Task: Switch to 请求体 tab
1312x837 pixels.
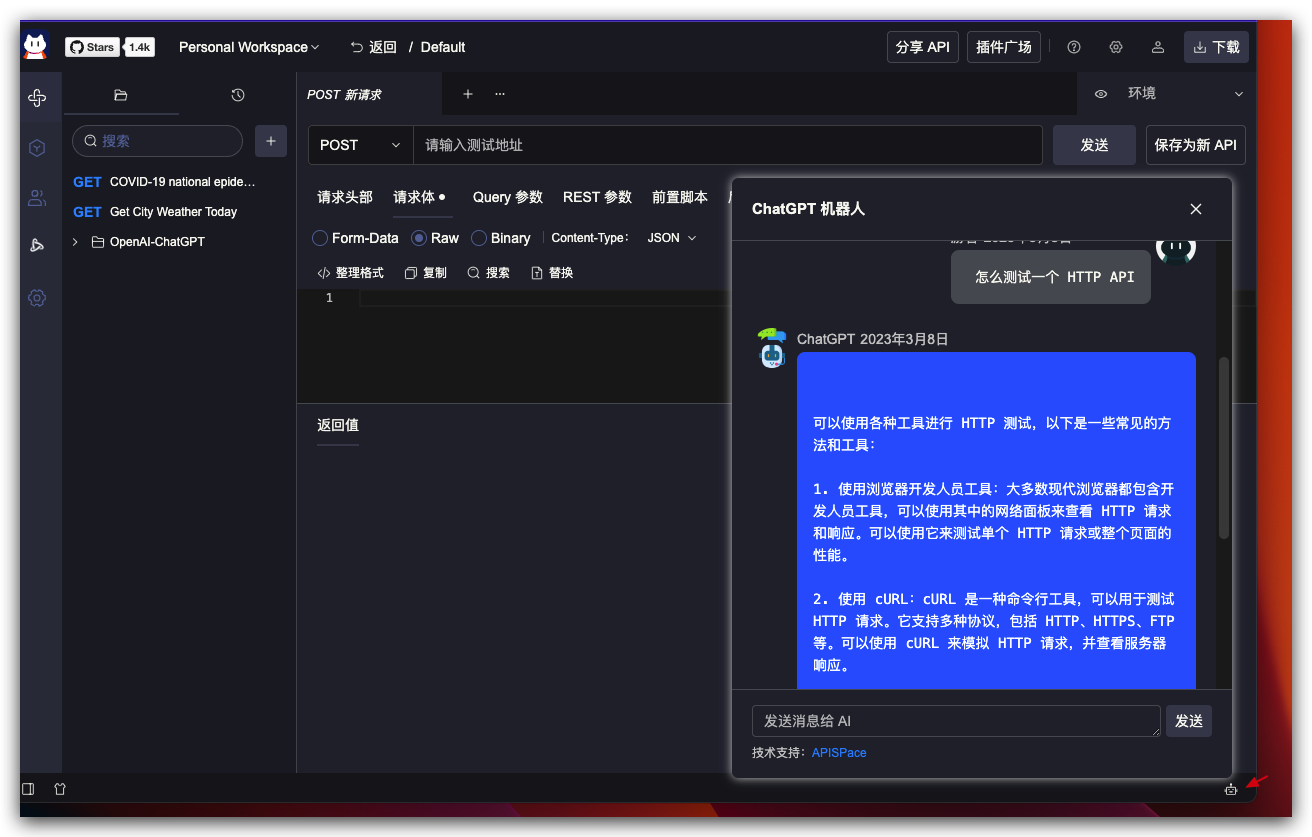Action: tap(419, 197)
